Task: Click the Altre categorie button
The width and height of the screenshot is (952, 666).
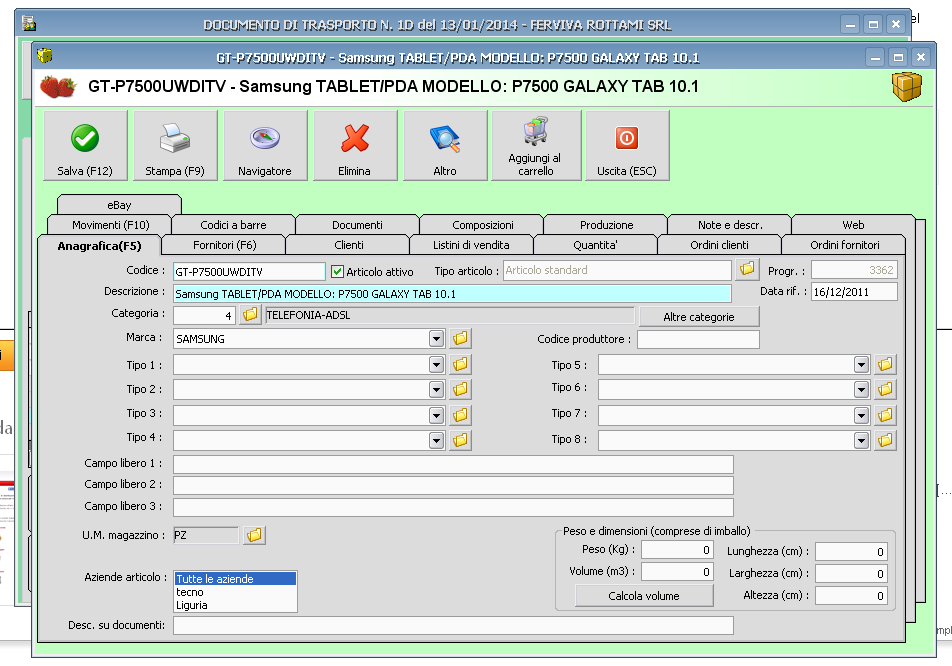Action: (x=698, y=317)
